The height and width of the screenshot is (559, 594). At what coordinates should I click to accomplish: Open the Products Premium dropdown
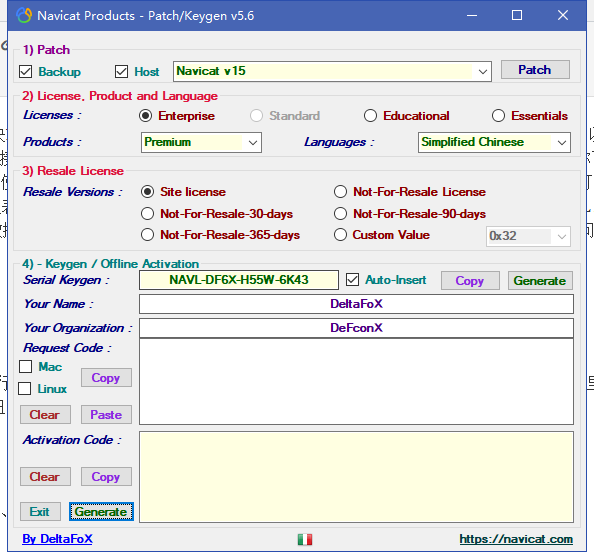pyautogui.click(x=201, y=142)
